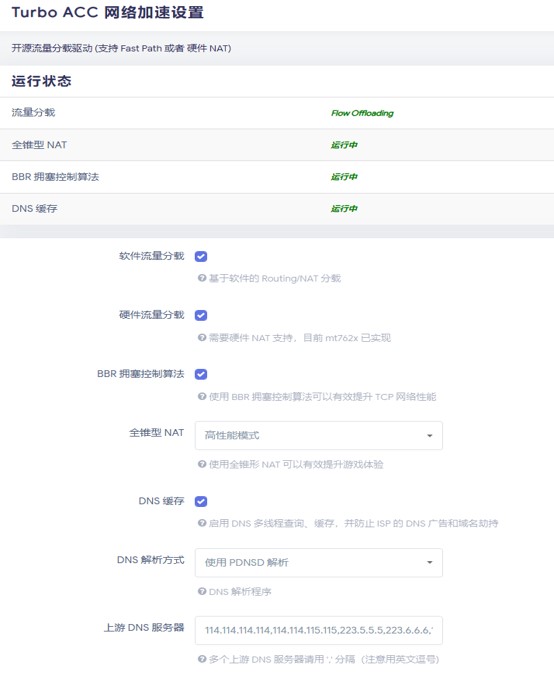Click help icon beside 启用 DNS 多线程查询 hint
The width and height of the screenshot is (554, 687).
tap(202, 523)
